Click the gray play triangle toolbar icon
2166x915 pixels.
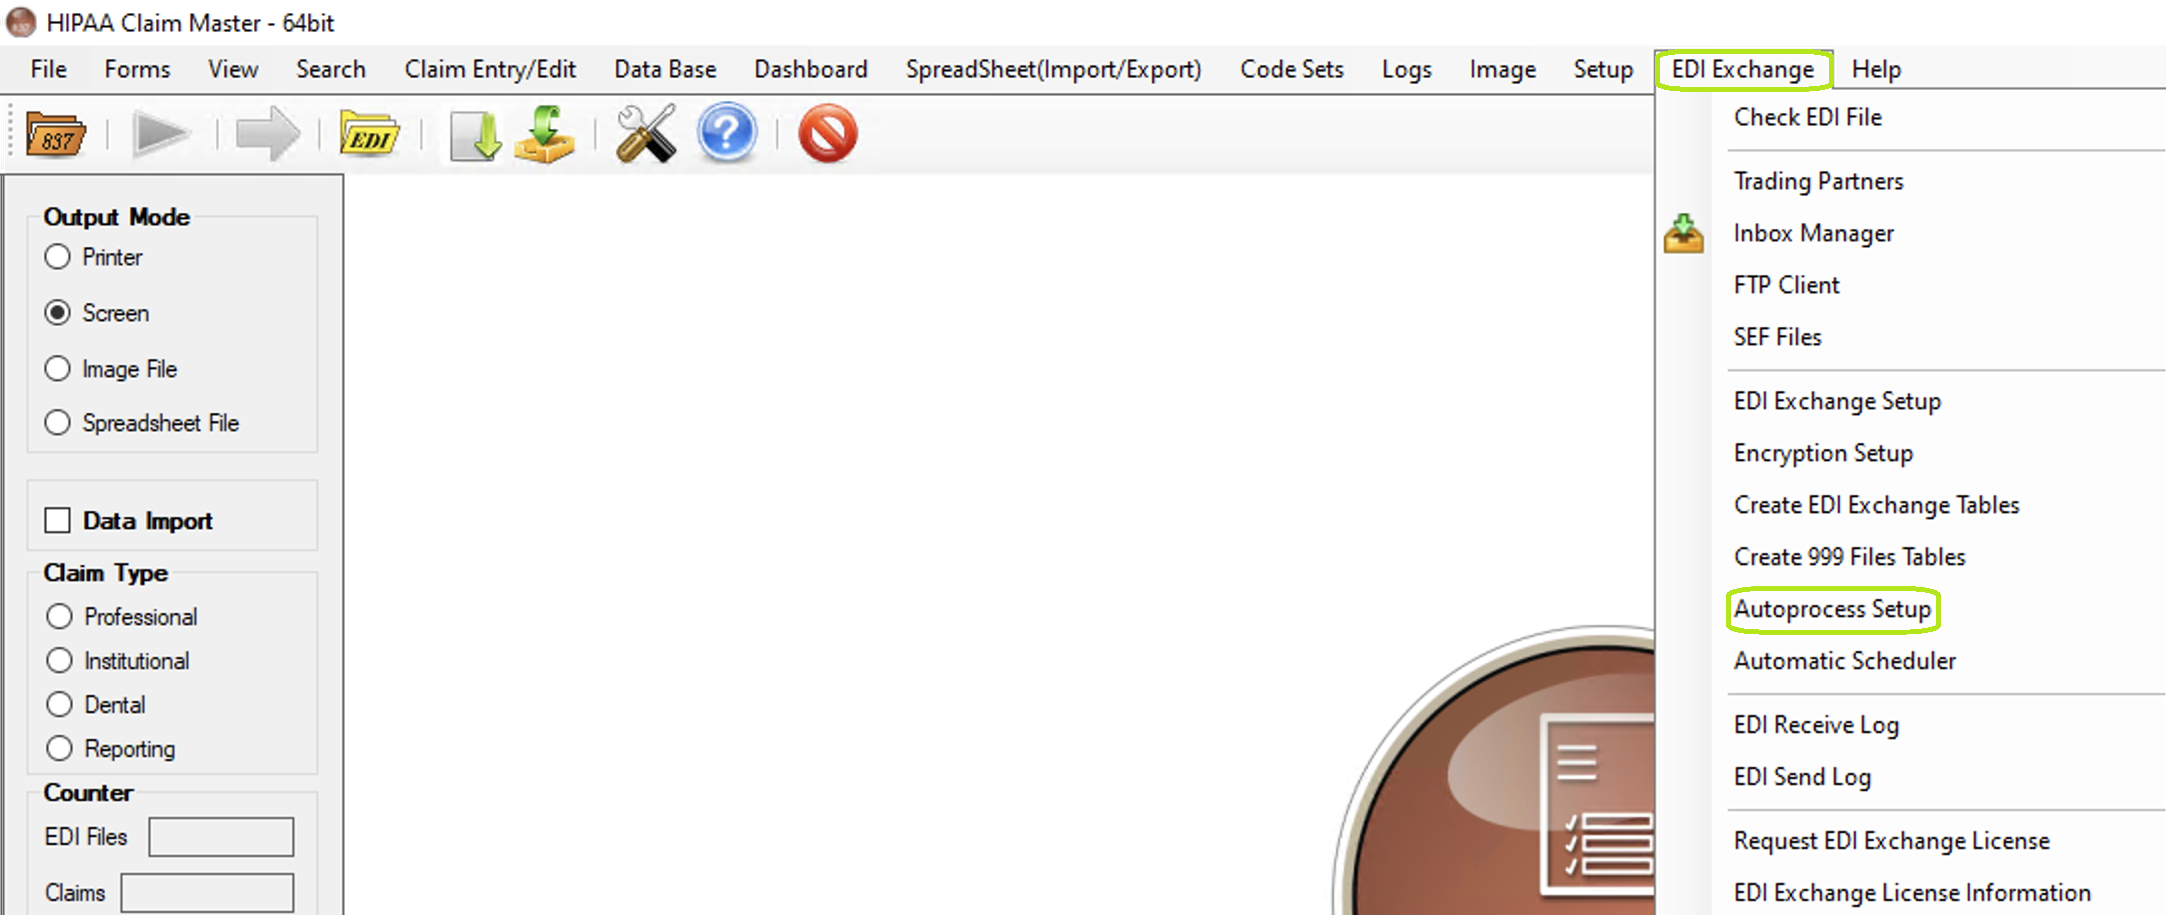coord(161,134)
